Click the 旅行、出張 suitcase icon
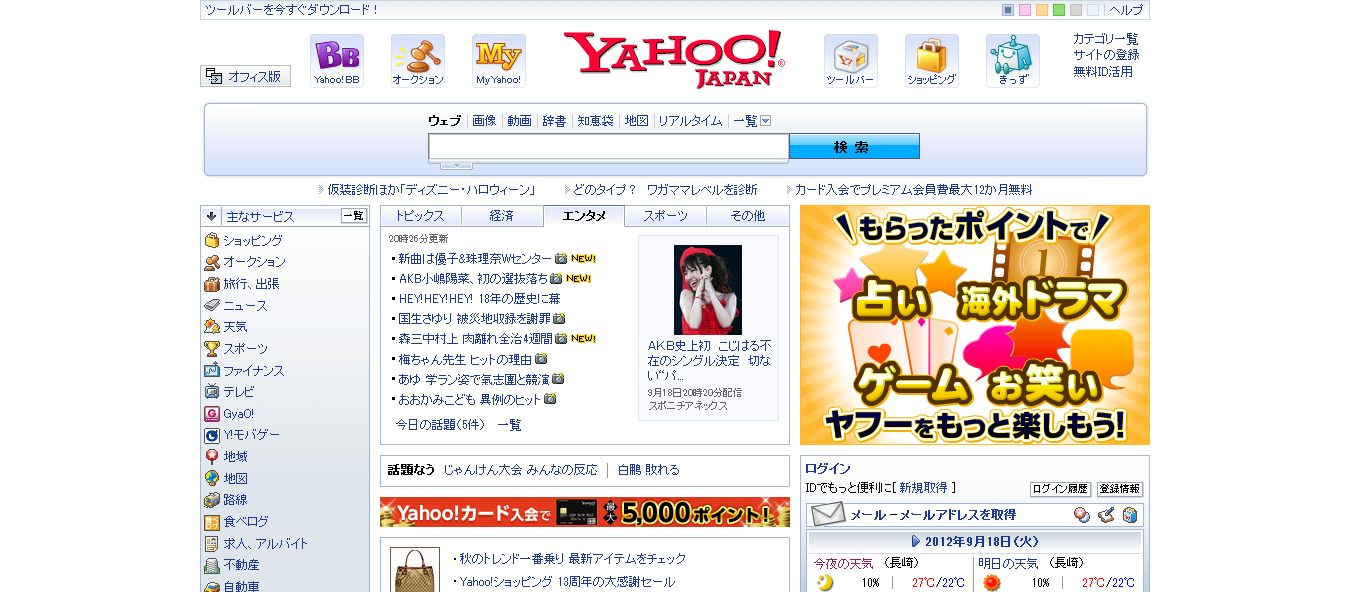The image size is (1349, 592). coord(212,284)
